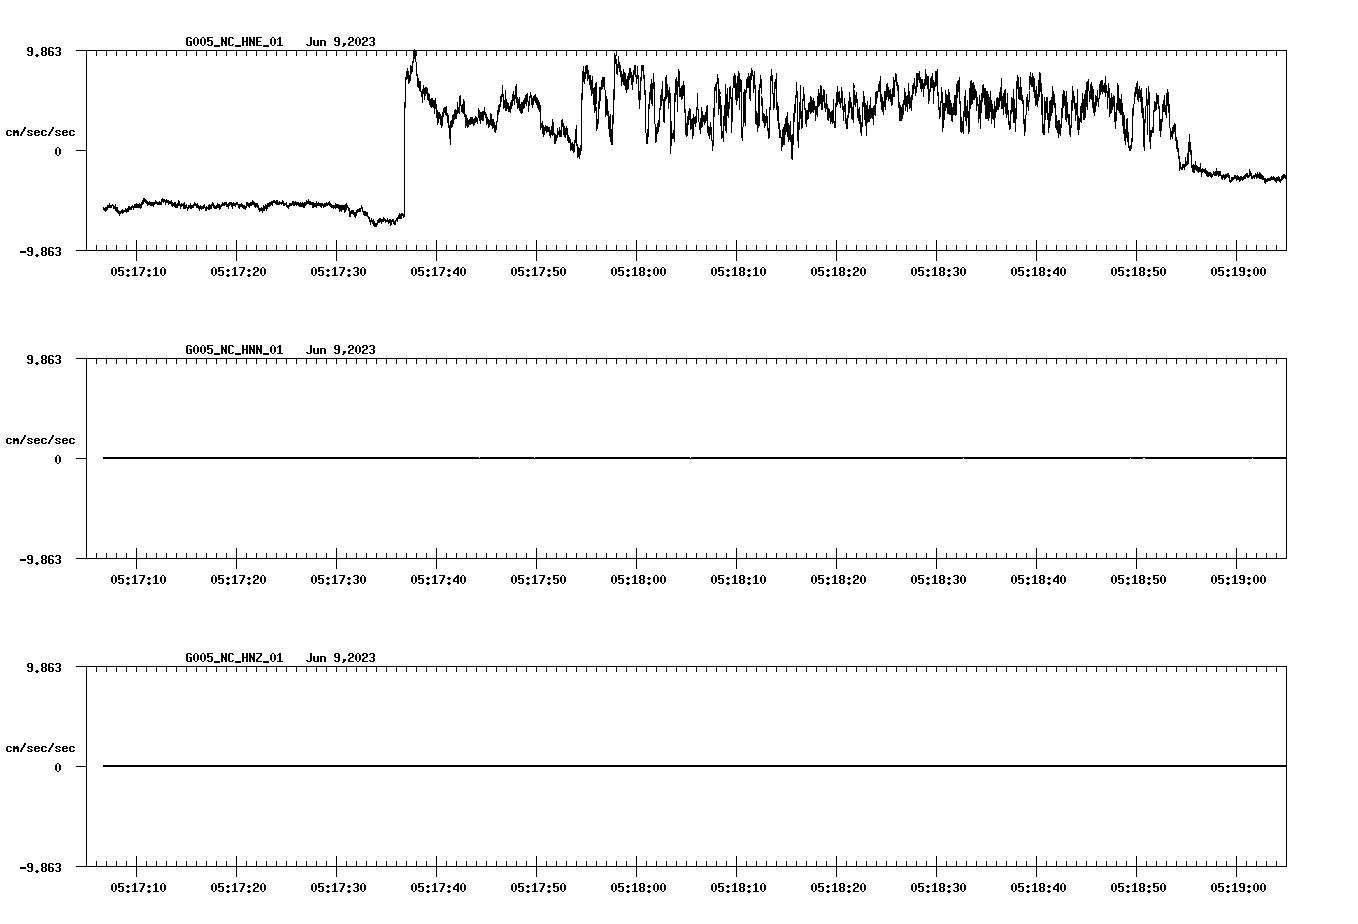This screenshot has height=924, width=1358.
Task: Select the Jun 9,2023 date label on top plot
Action: click(x=341, y=42)
